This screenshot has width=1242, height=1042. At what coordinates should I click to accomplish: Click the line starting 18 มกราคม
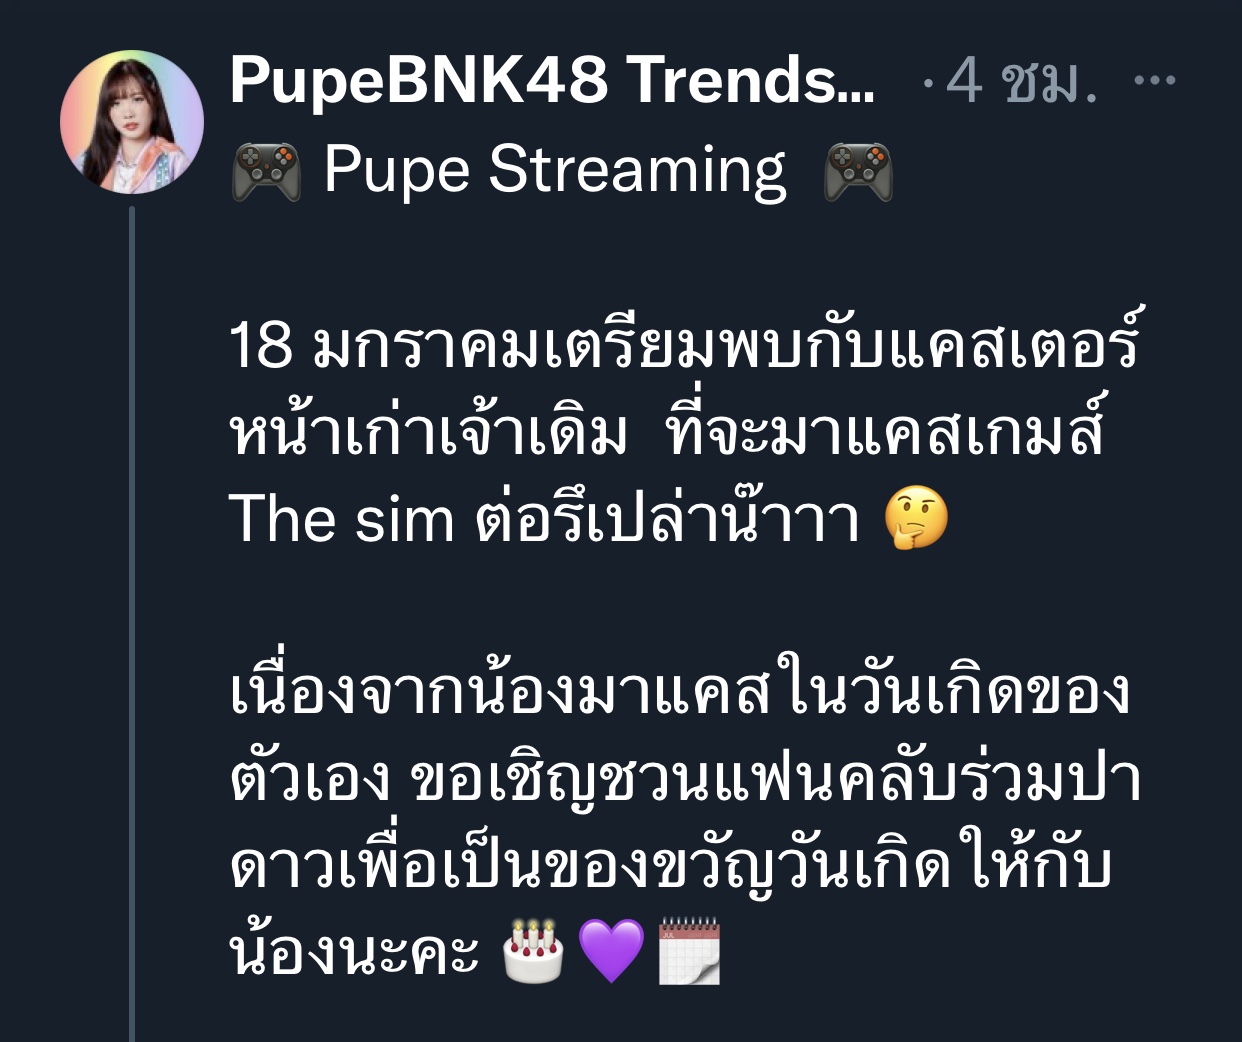(x=684, y=345)
